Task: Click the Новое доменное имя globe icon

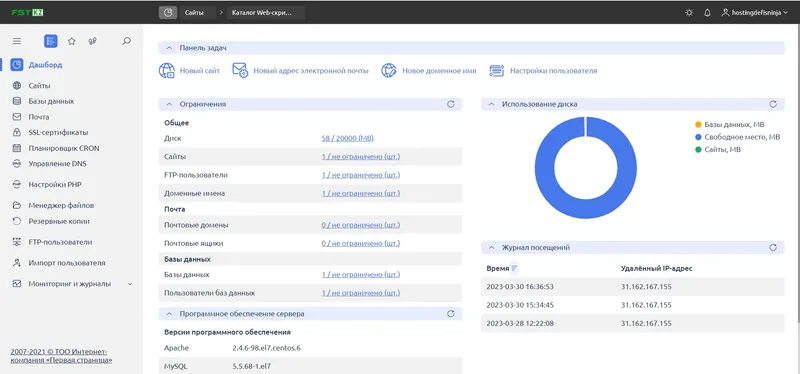Action: 389,71
